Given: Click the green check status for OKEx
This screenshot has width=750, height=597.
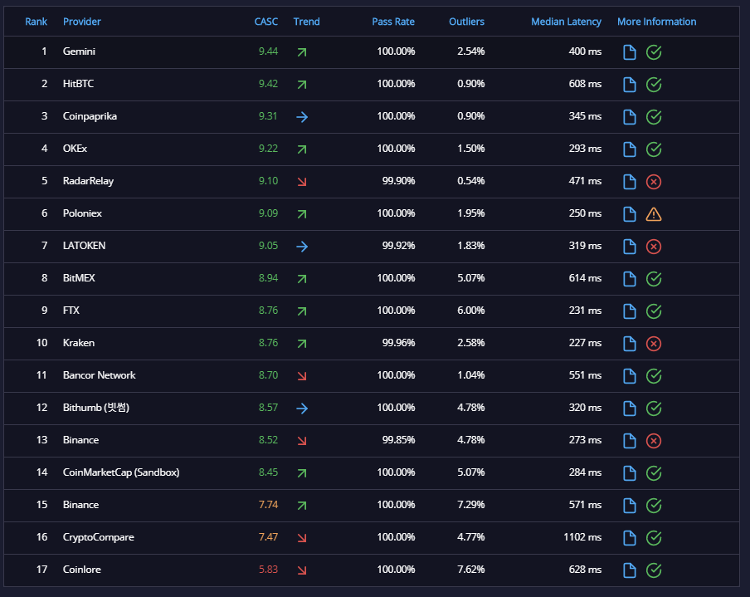Looking at the screenshot, I should click(x=653, y=149).
